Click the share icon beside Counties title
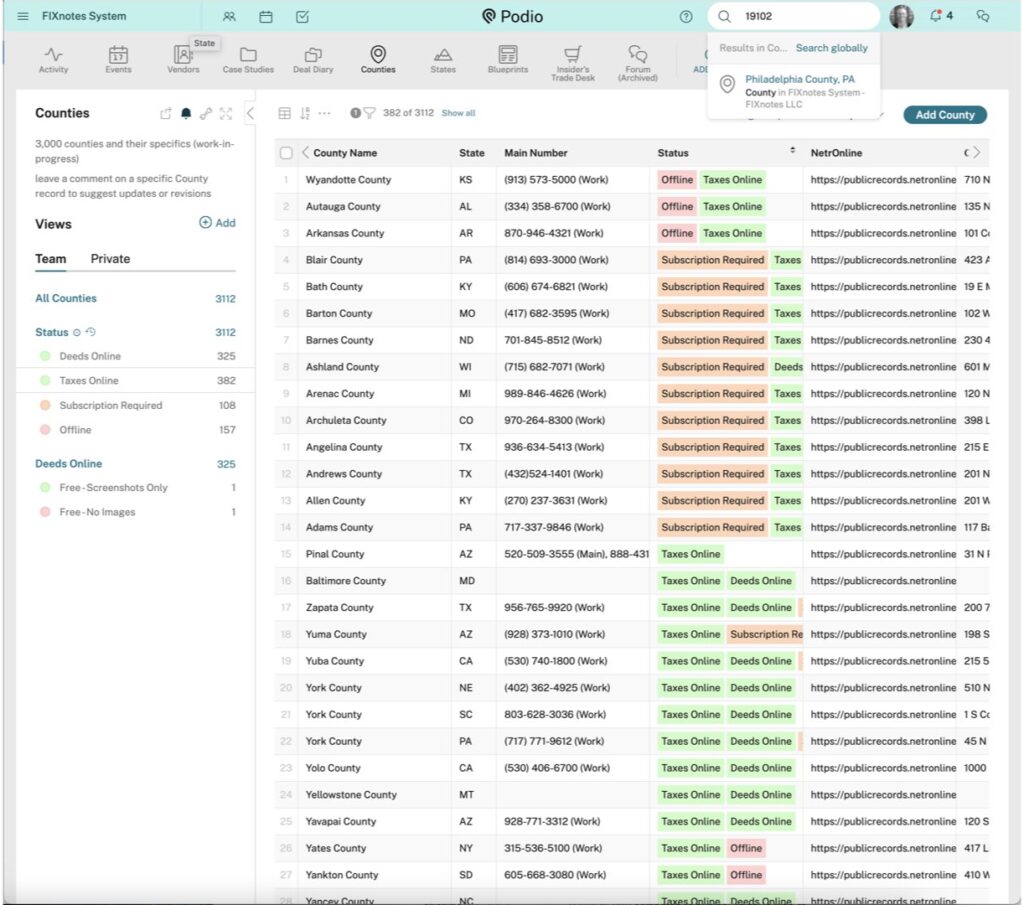1024x905 pixels. (x=166, y=114)
